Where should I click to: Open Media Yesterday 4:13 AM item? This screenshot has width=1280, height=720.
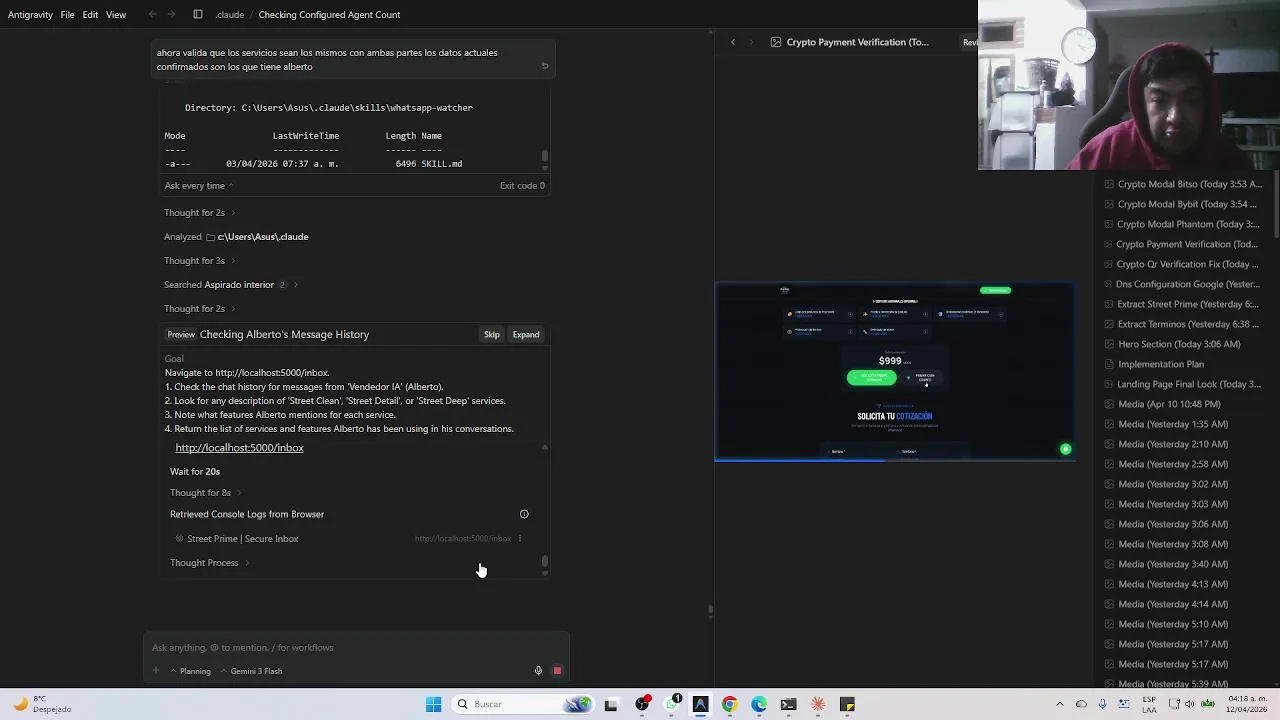point(1166,584)
